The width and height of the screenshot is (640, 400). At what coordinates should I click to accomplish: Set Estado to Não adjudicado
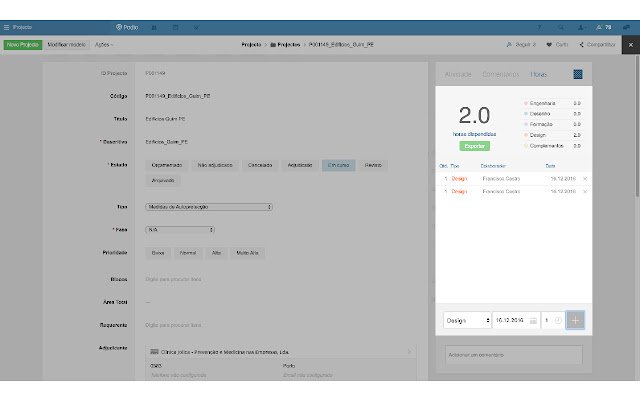215,165
